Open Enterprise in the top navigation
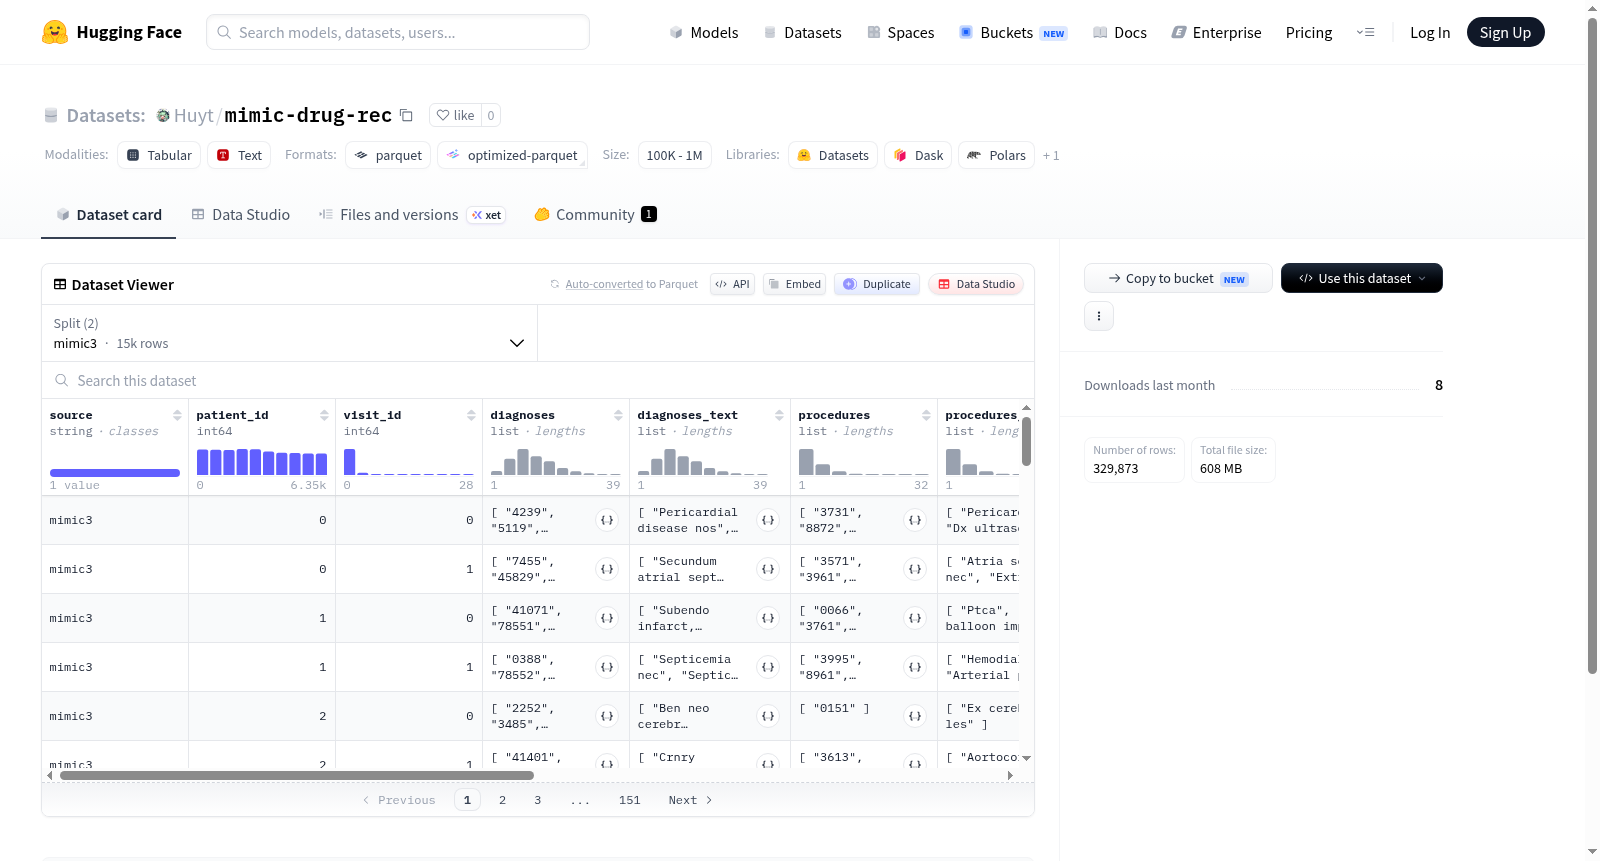1600x861 pixels. 1216,32
